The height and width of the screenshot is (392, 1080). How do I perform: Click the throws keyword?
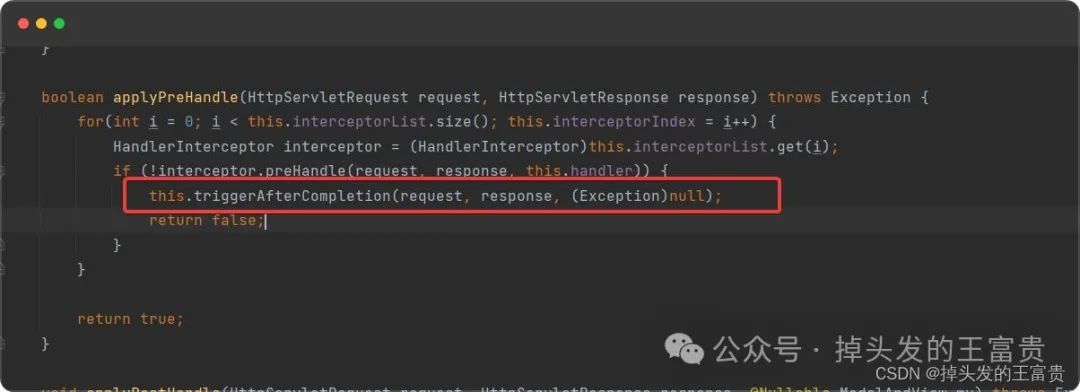(794, 97)
